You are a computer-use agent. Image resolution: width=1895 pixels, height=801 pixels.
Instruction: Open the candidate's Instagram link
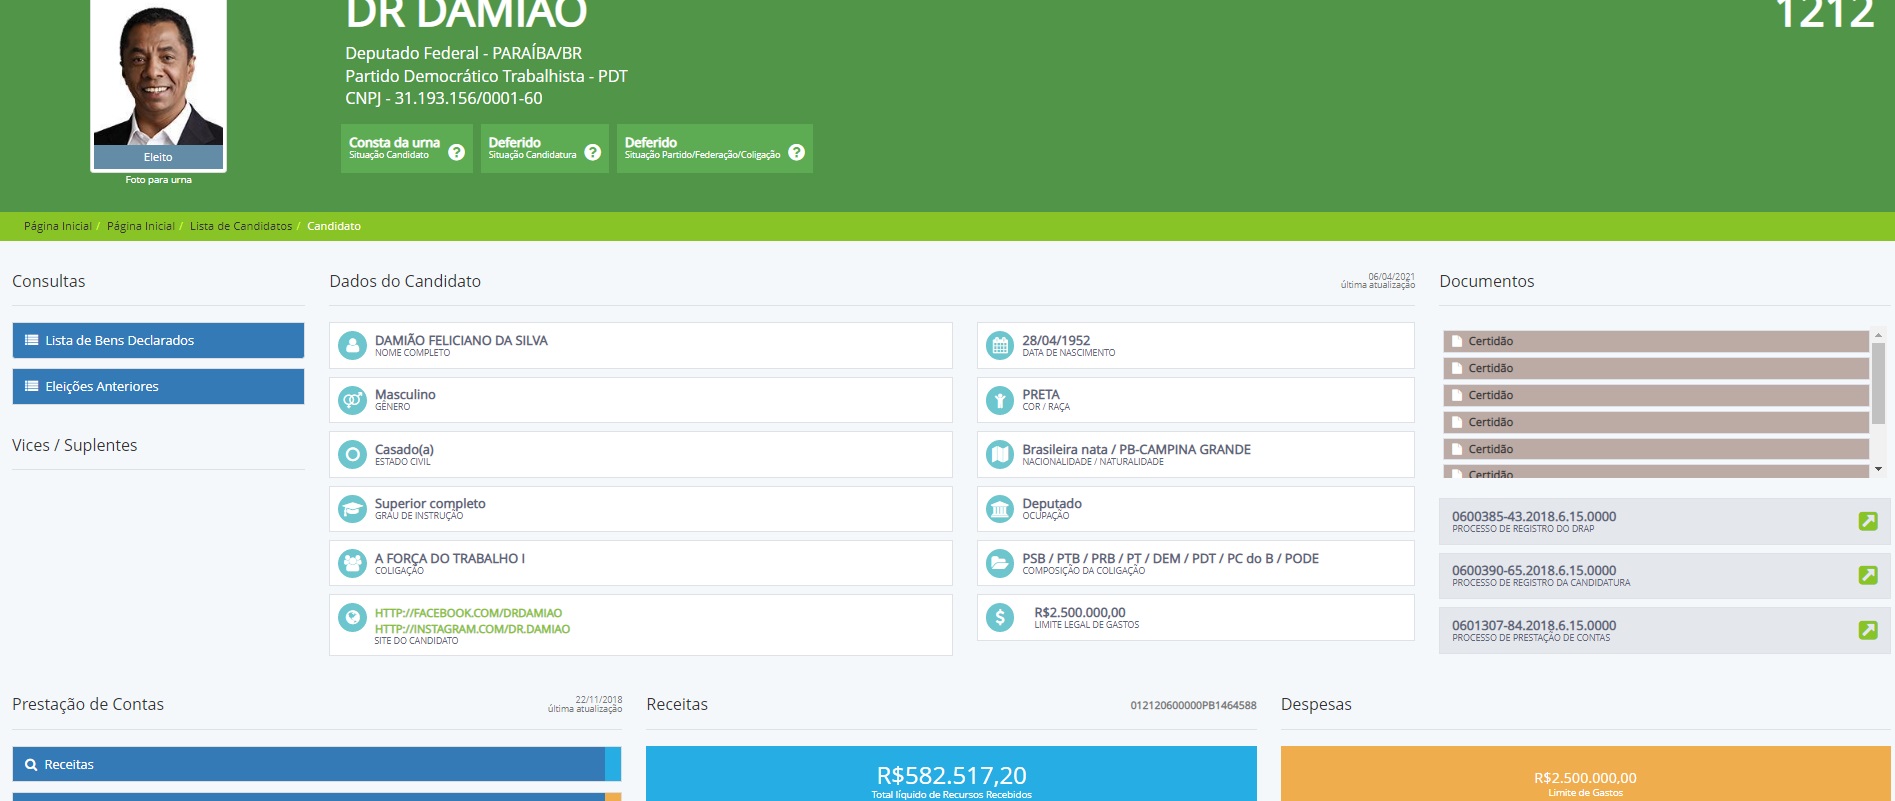(472, 629)
